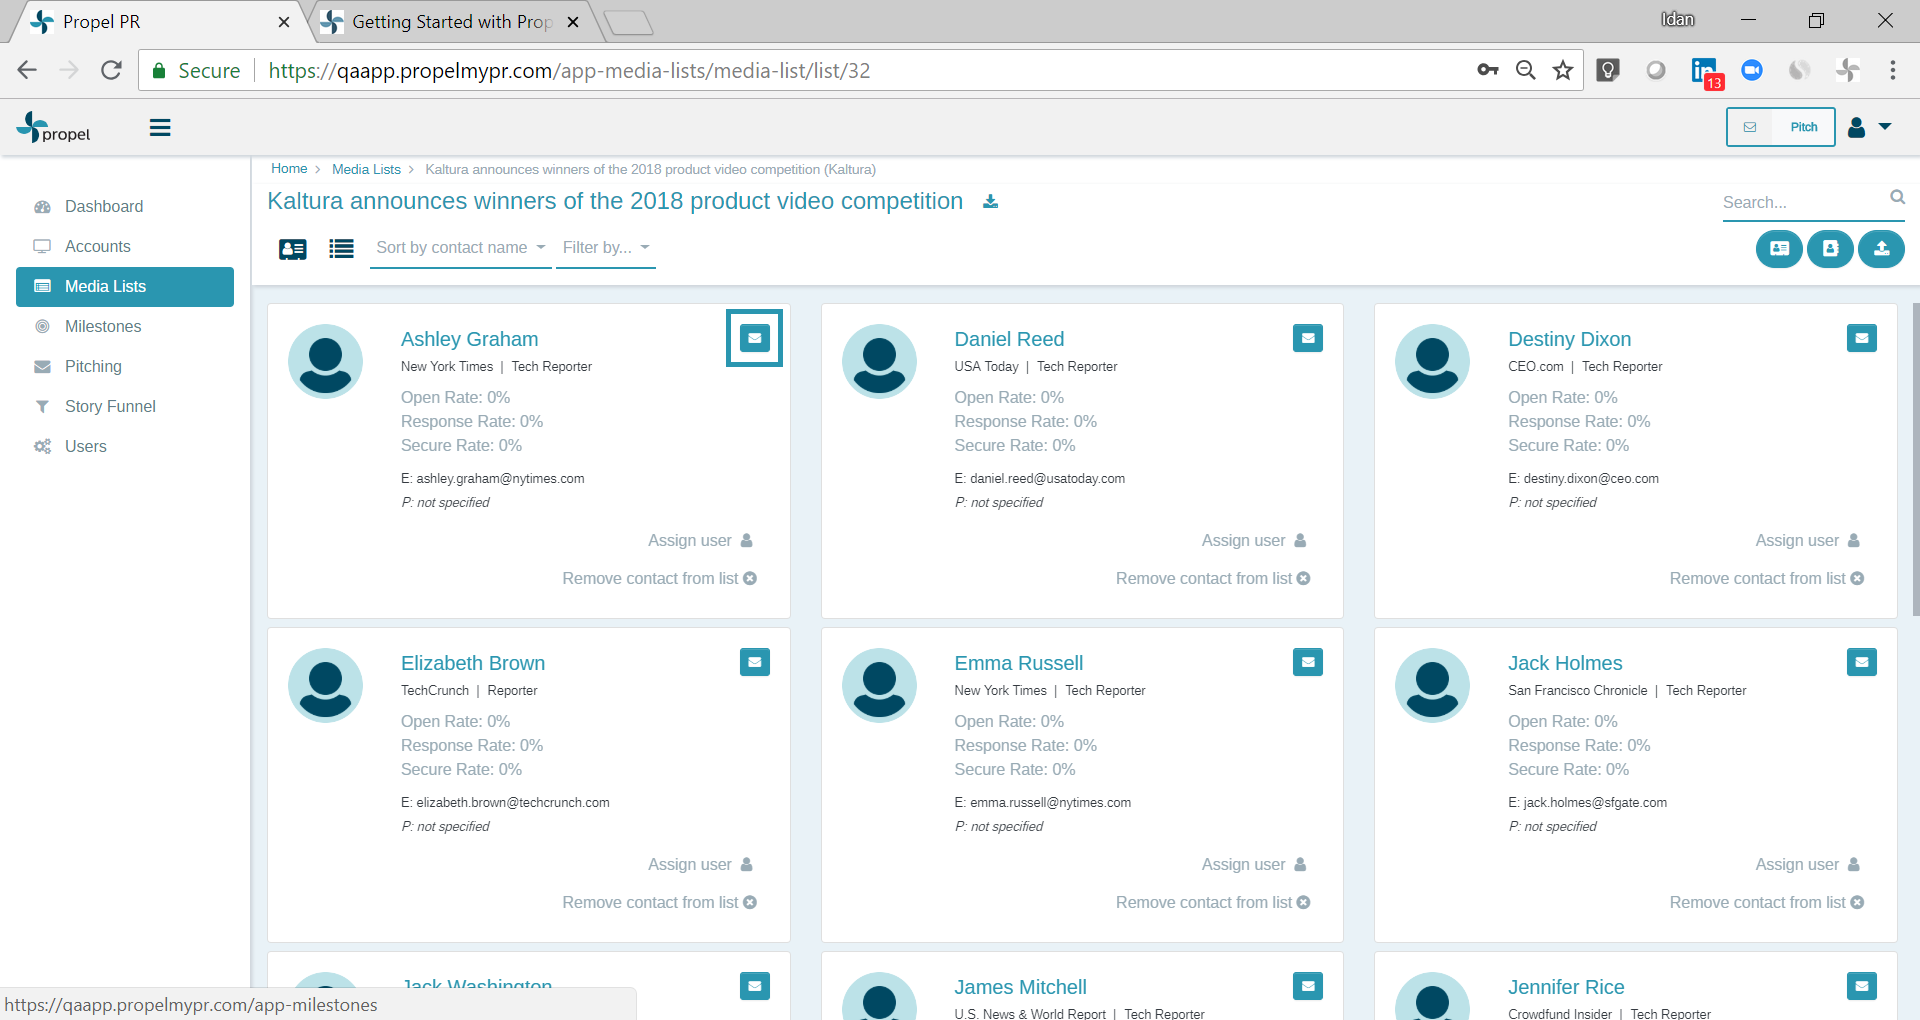
Task: Click the Media Lists breadcrumb link
Action: 366,169
